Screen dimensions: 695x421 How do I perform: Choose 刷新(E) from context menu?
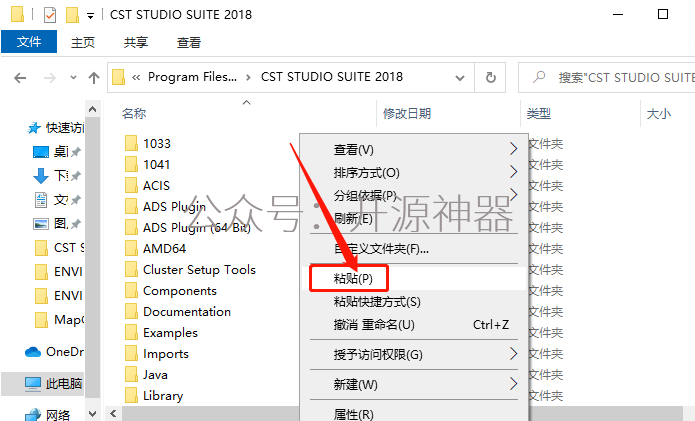[x=414, y=218]
